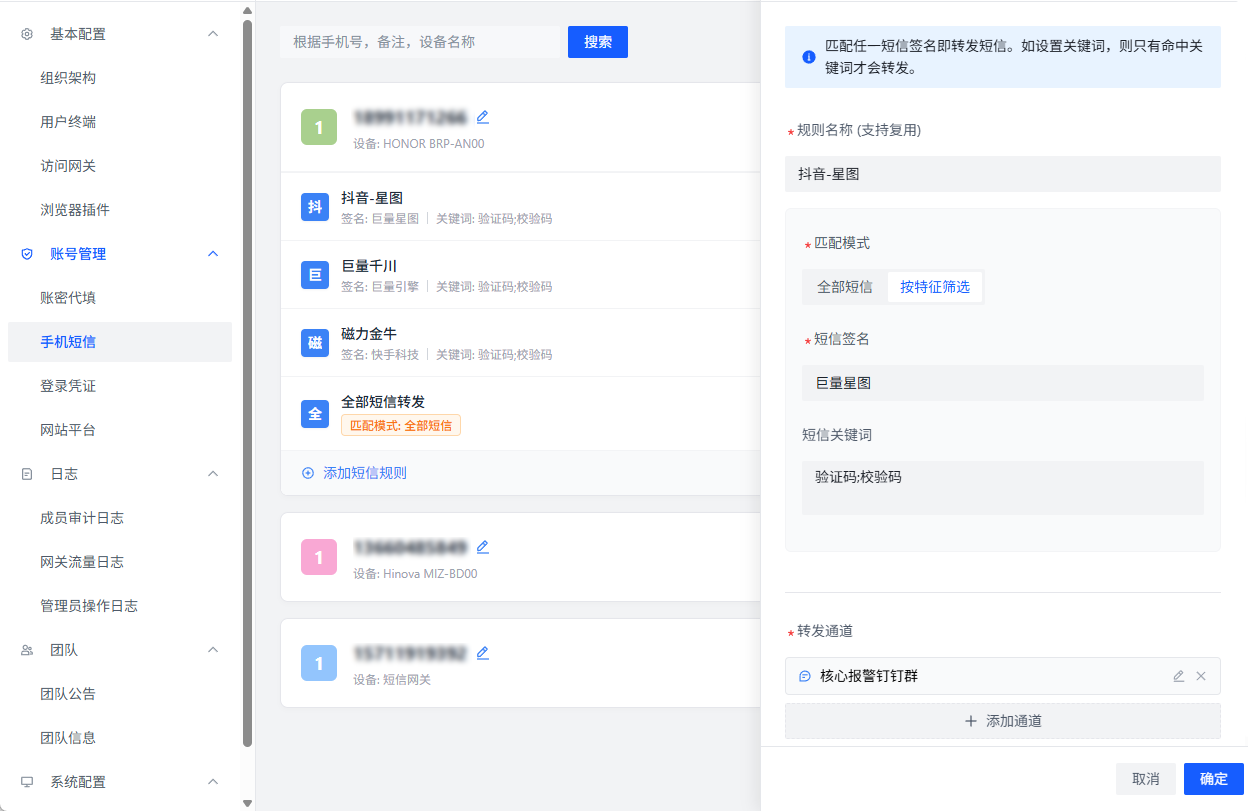The width and height of the screenshot is (1248, 811).
Task: Open 访问网关 menu item
Action: click(120, 166)
